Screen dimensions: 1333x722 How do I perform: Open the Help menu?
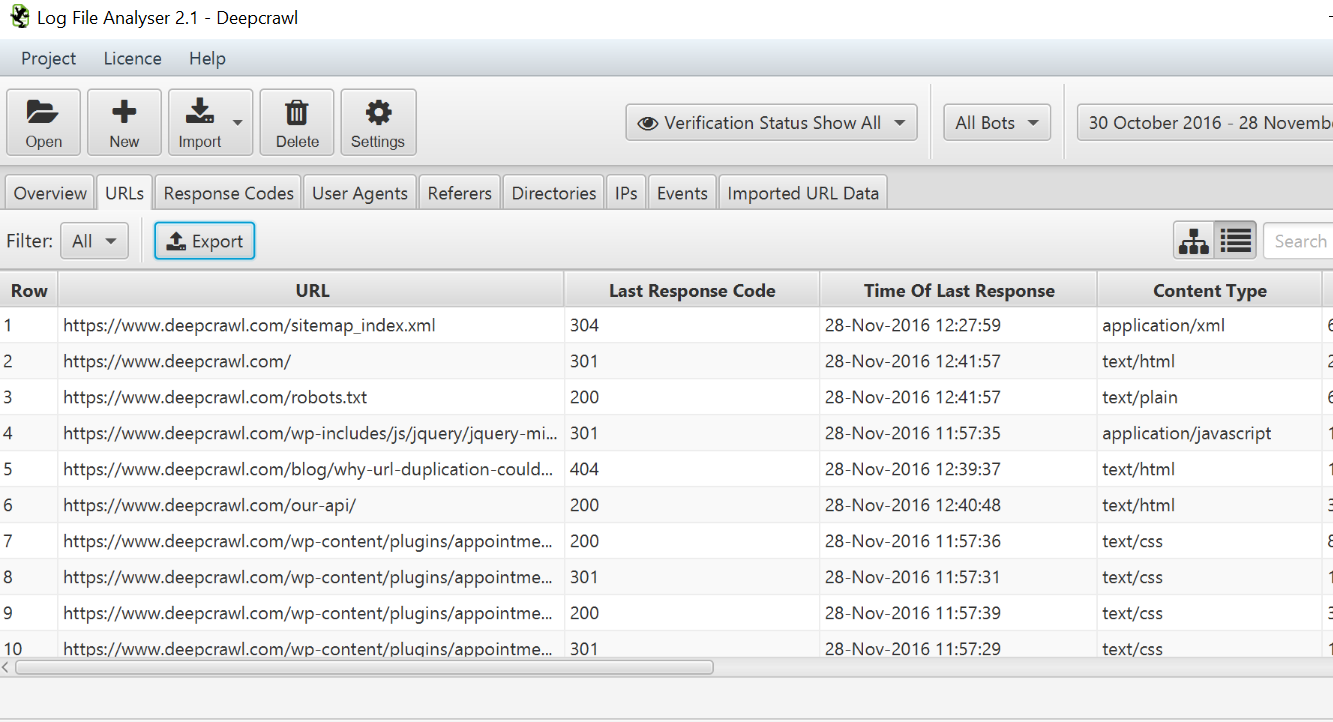(207, 59)
